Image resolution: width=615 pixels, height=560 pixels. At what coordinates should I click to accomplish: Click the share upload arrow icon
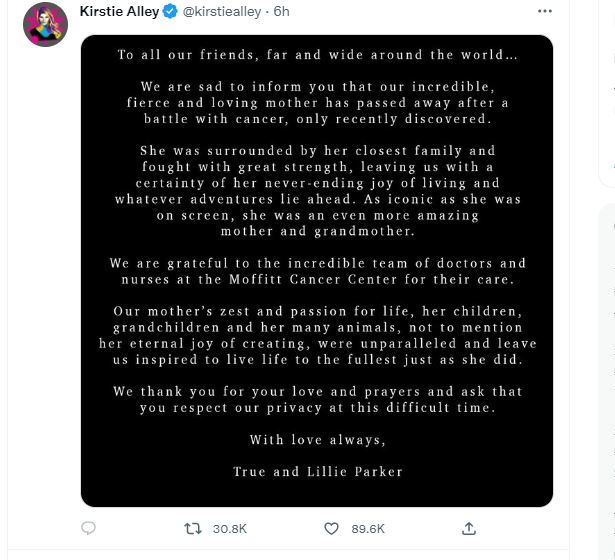coord(467,527)
